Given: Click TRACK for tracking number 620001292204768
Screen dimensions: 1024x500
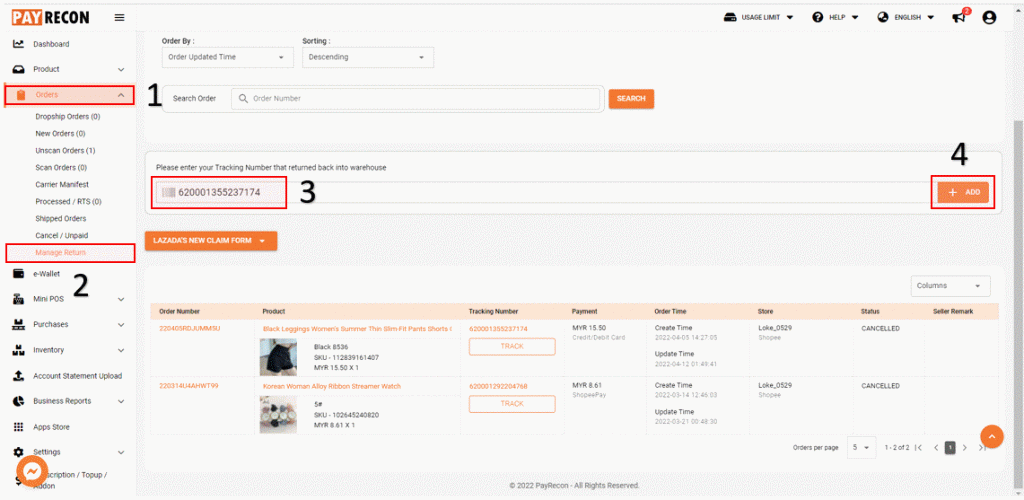Looking at the screenshot, I should (512, 404).
